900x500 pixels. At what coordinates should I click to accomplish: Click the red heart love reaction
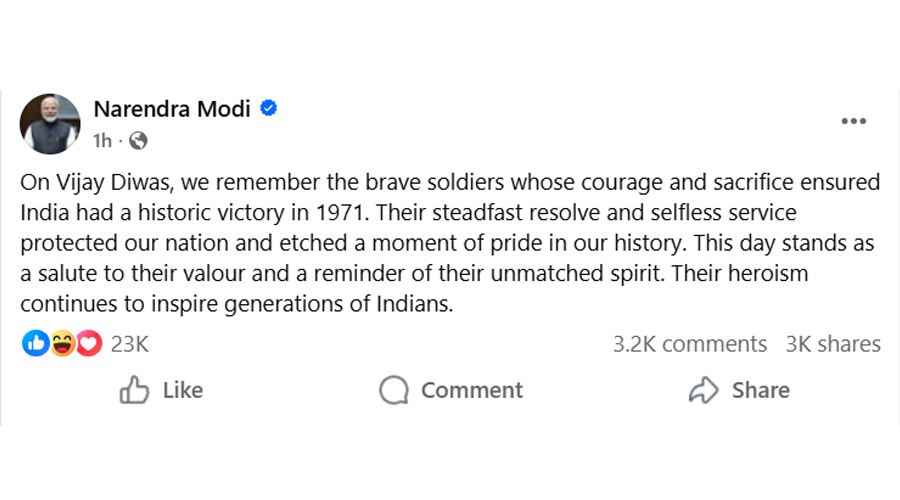point(90,344)
